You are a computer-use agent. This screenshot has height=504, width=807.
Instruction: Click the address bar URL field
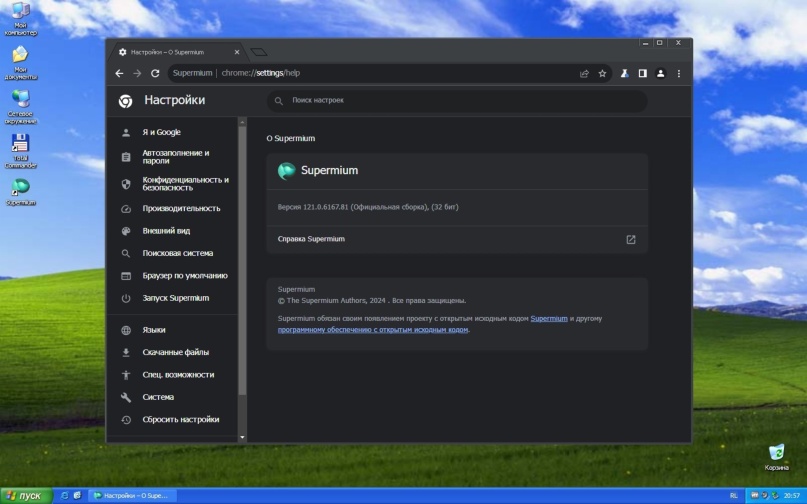coord(390,73)
